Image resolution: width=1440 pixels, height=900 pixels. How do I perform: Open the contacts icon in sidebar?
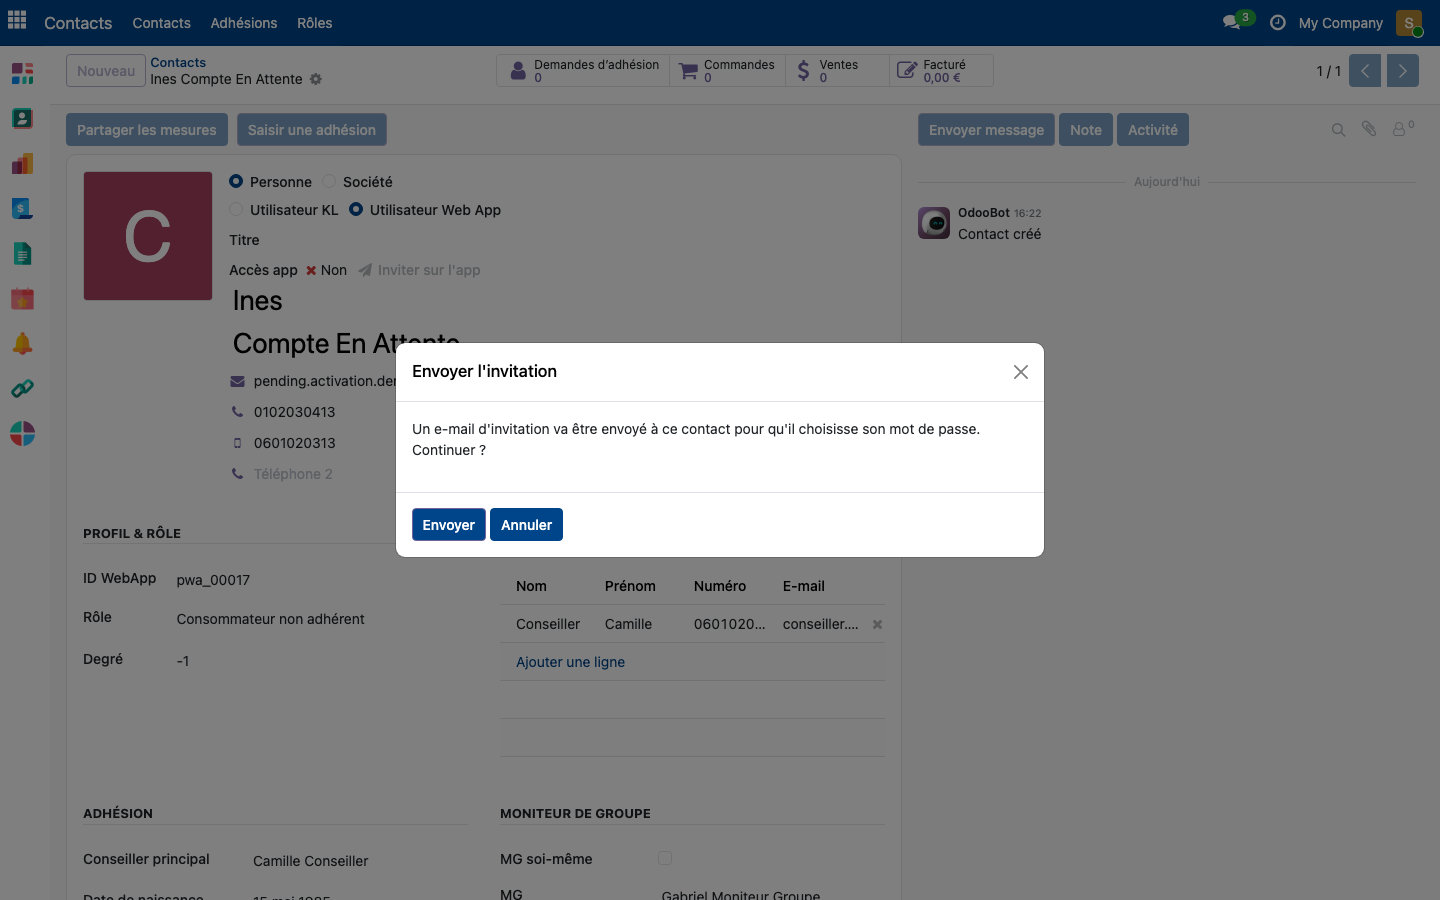pos(22,118)
